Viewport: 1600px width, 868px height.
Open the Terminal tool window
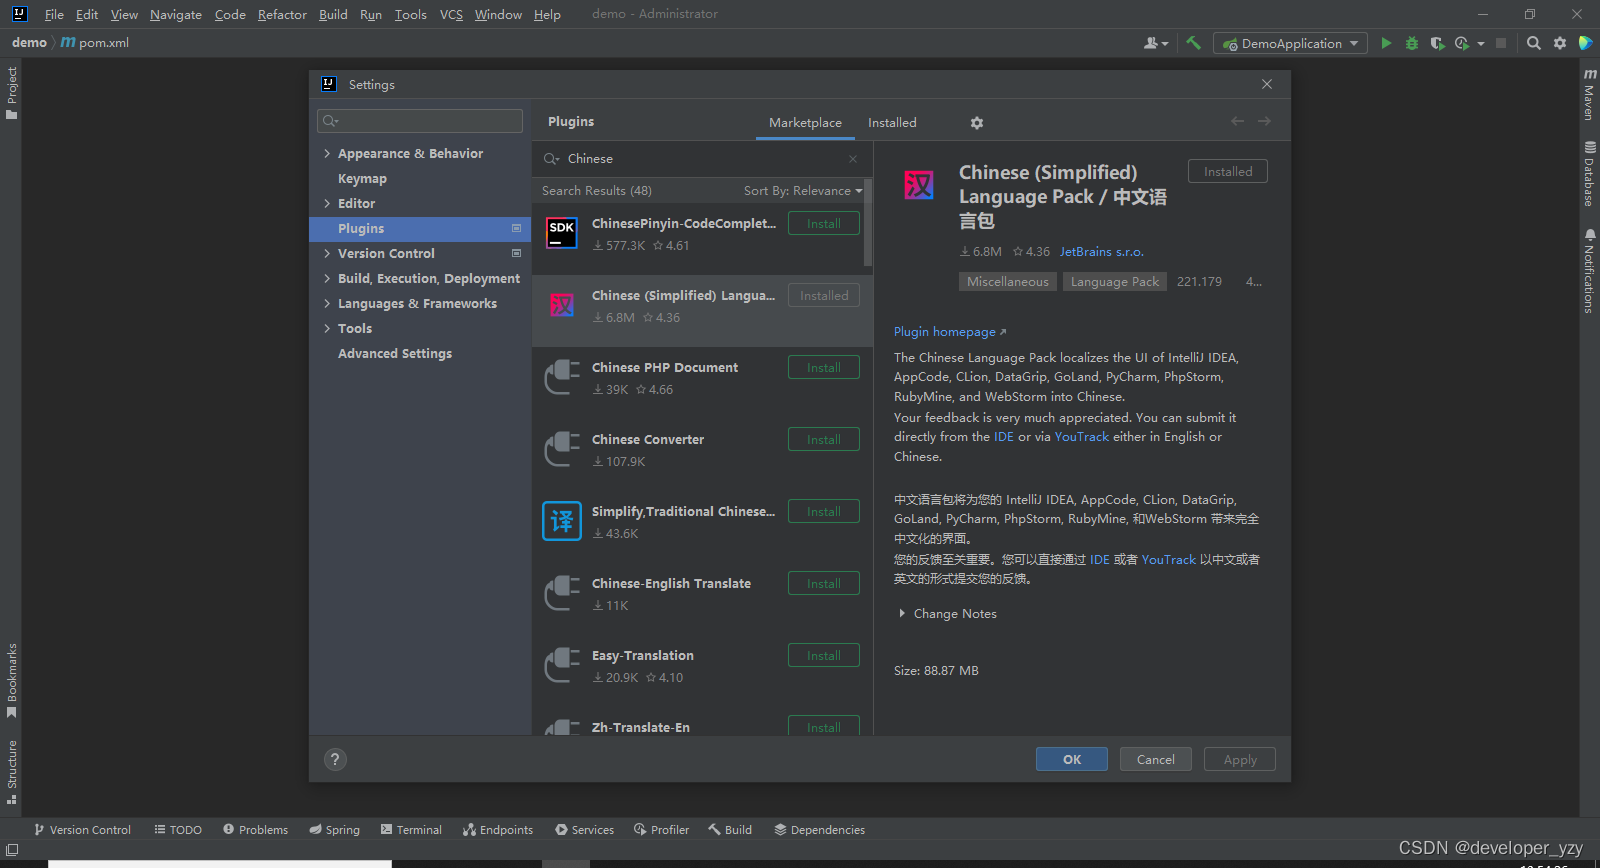411,830
